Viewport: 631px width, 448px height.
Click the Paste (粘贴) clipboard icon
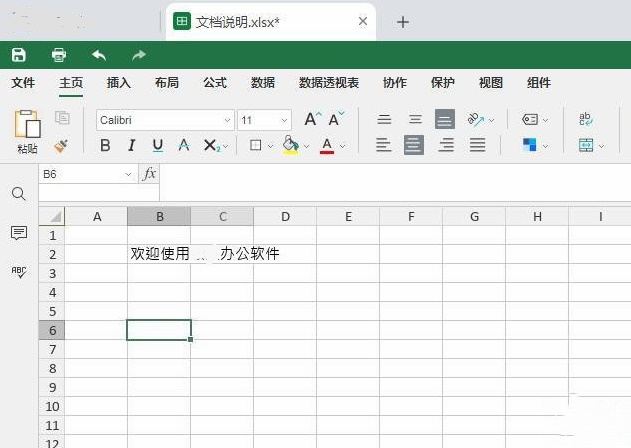click(27, 124)
